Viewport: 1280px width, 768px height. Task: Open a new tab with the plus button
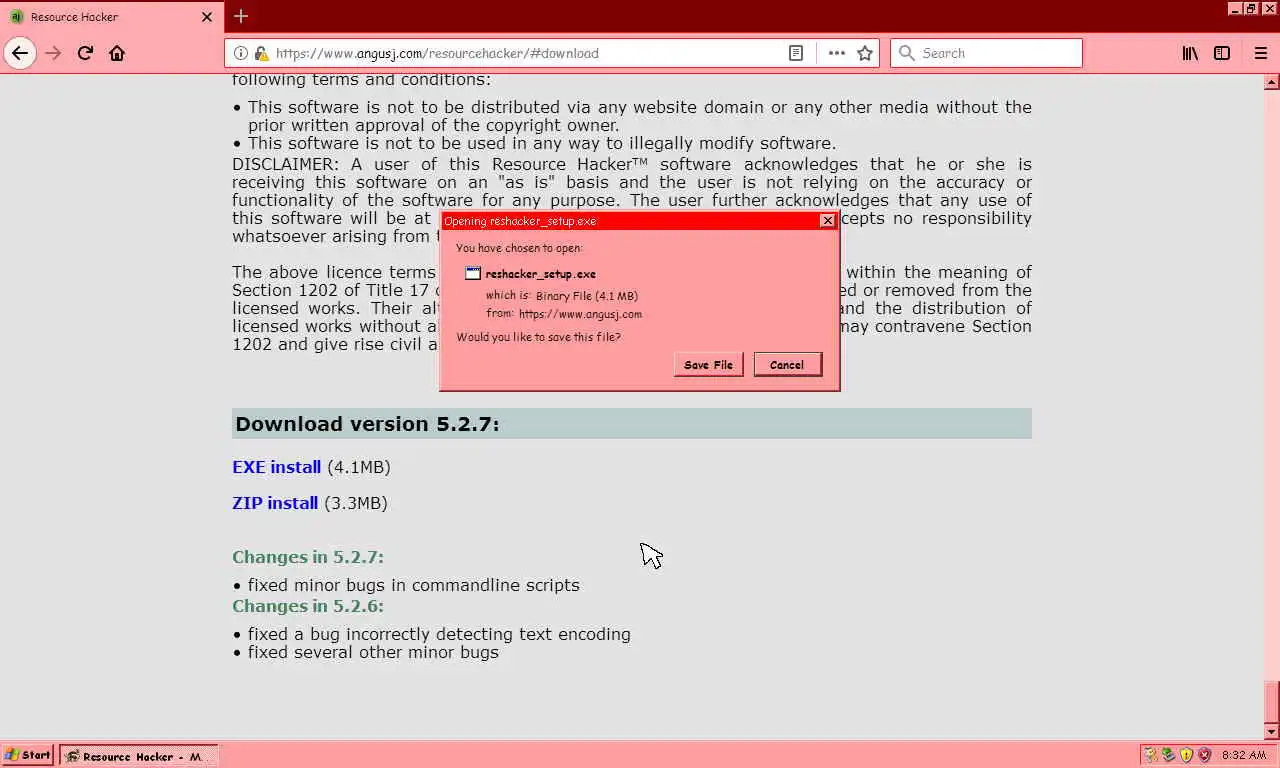point(241,16)
